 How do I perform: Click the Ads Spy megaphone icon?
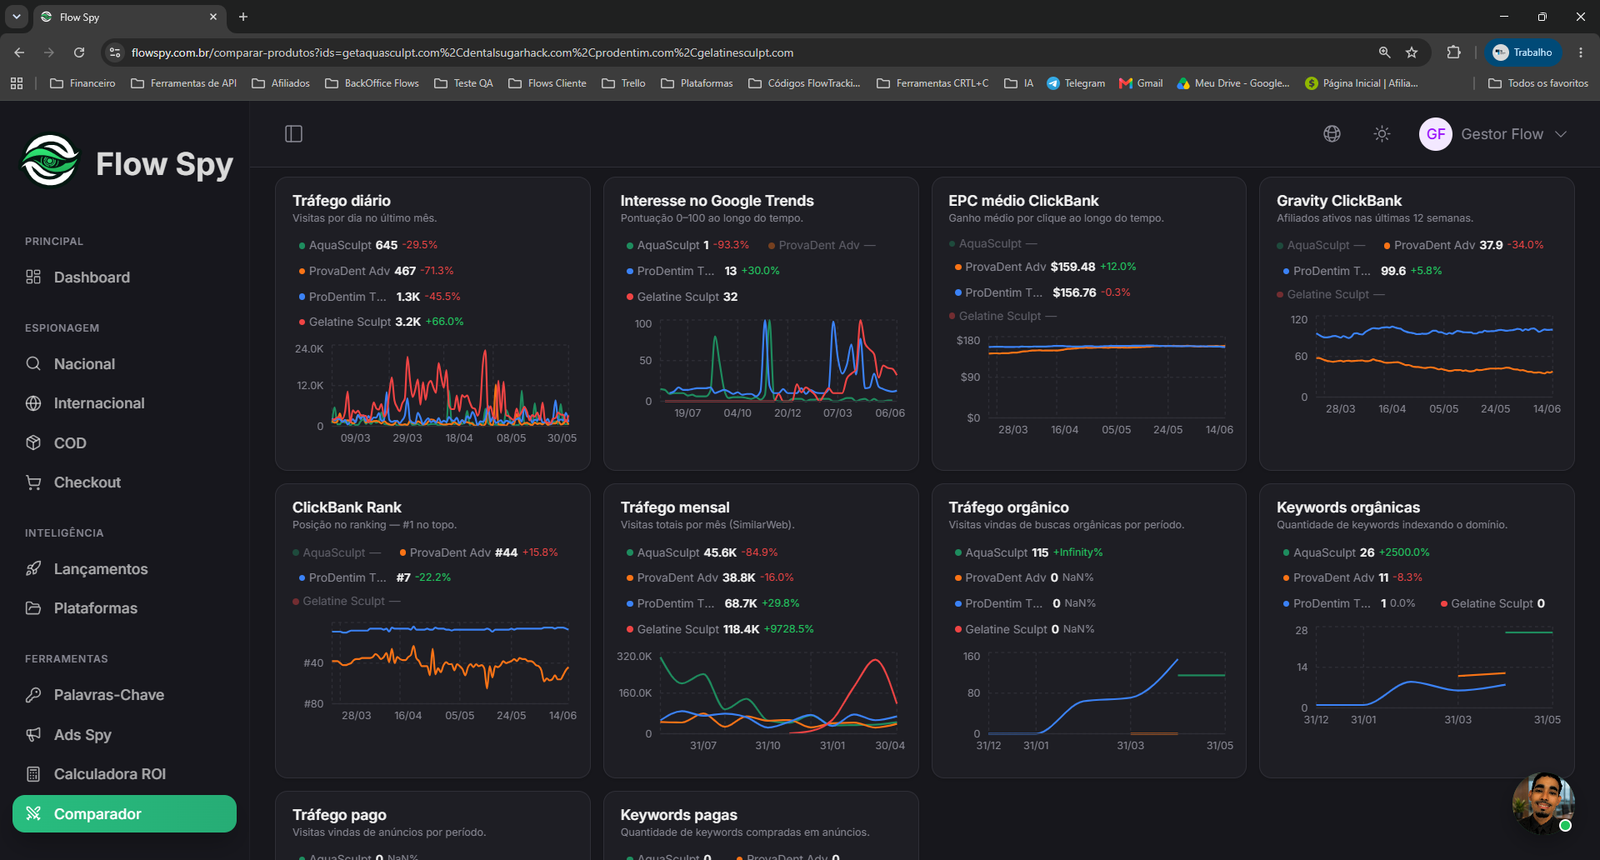(x=33, y=735)
